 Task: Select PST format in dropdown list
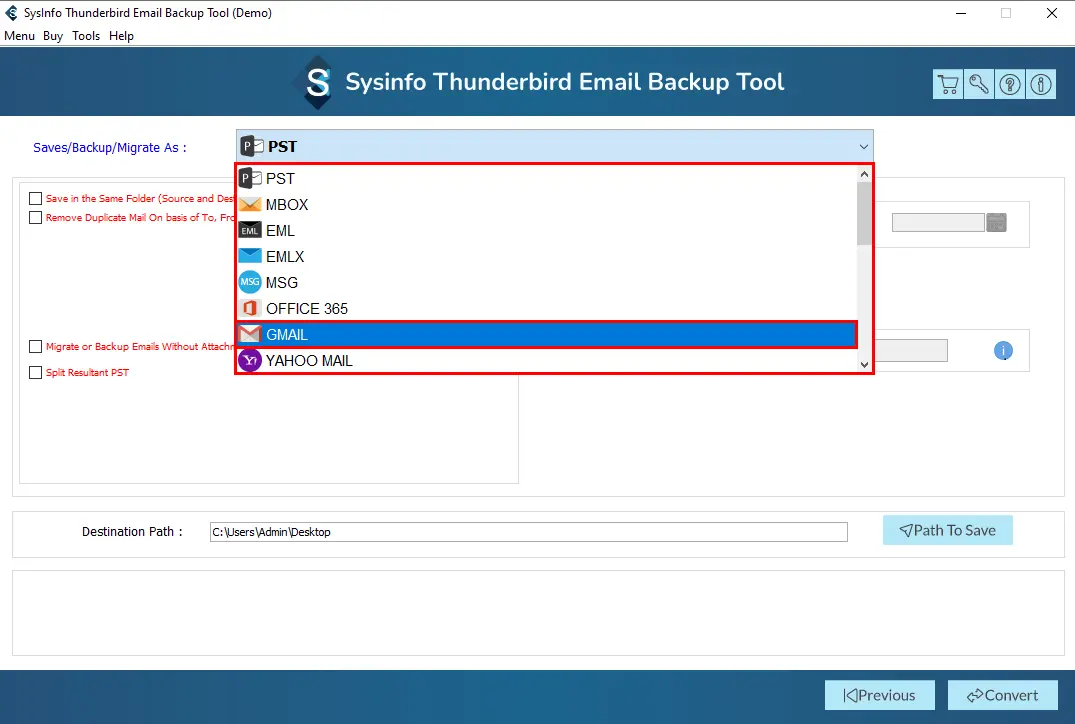pos(546,178)
